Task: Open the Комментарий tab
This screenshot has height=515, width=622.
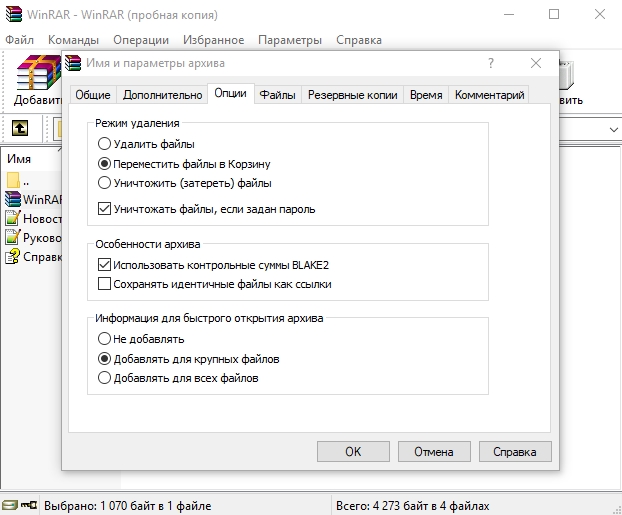Action: tap(489, 95)
